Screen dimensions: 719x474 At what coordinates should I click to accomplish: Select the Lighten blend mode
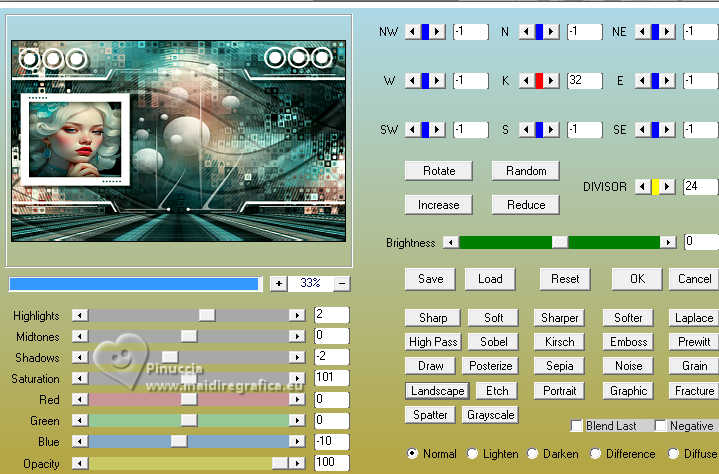coord(473,454)
